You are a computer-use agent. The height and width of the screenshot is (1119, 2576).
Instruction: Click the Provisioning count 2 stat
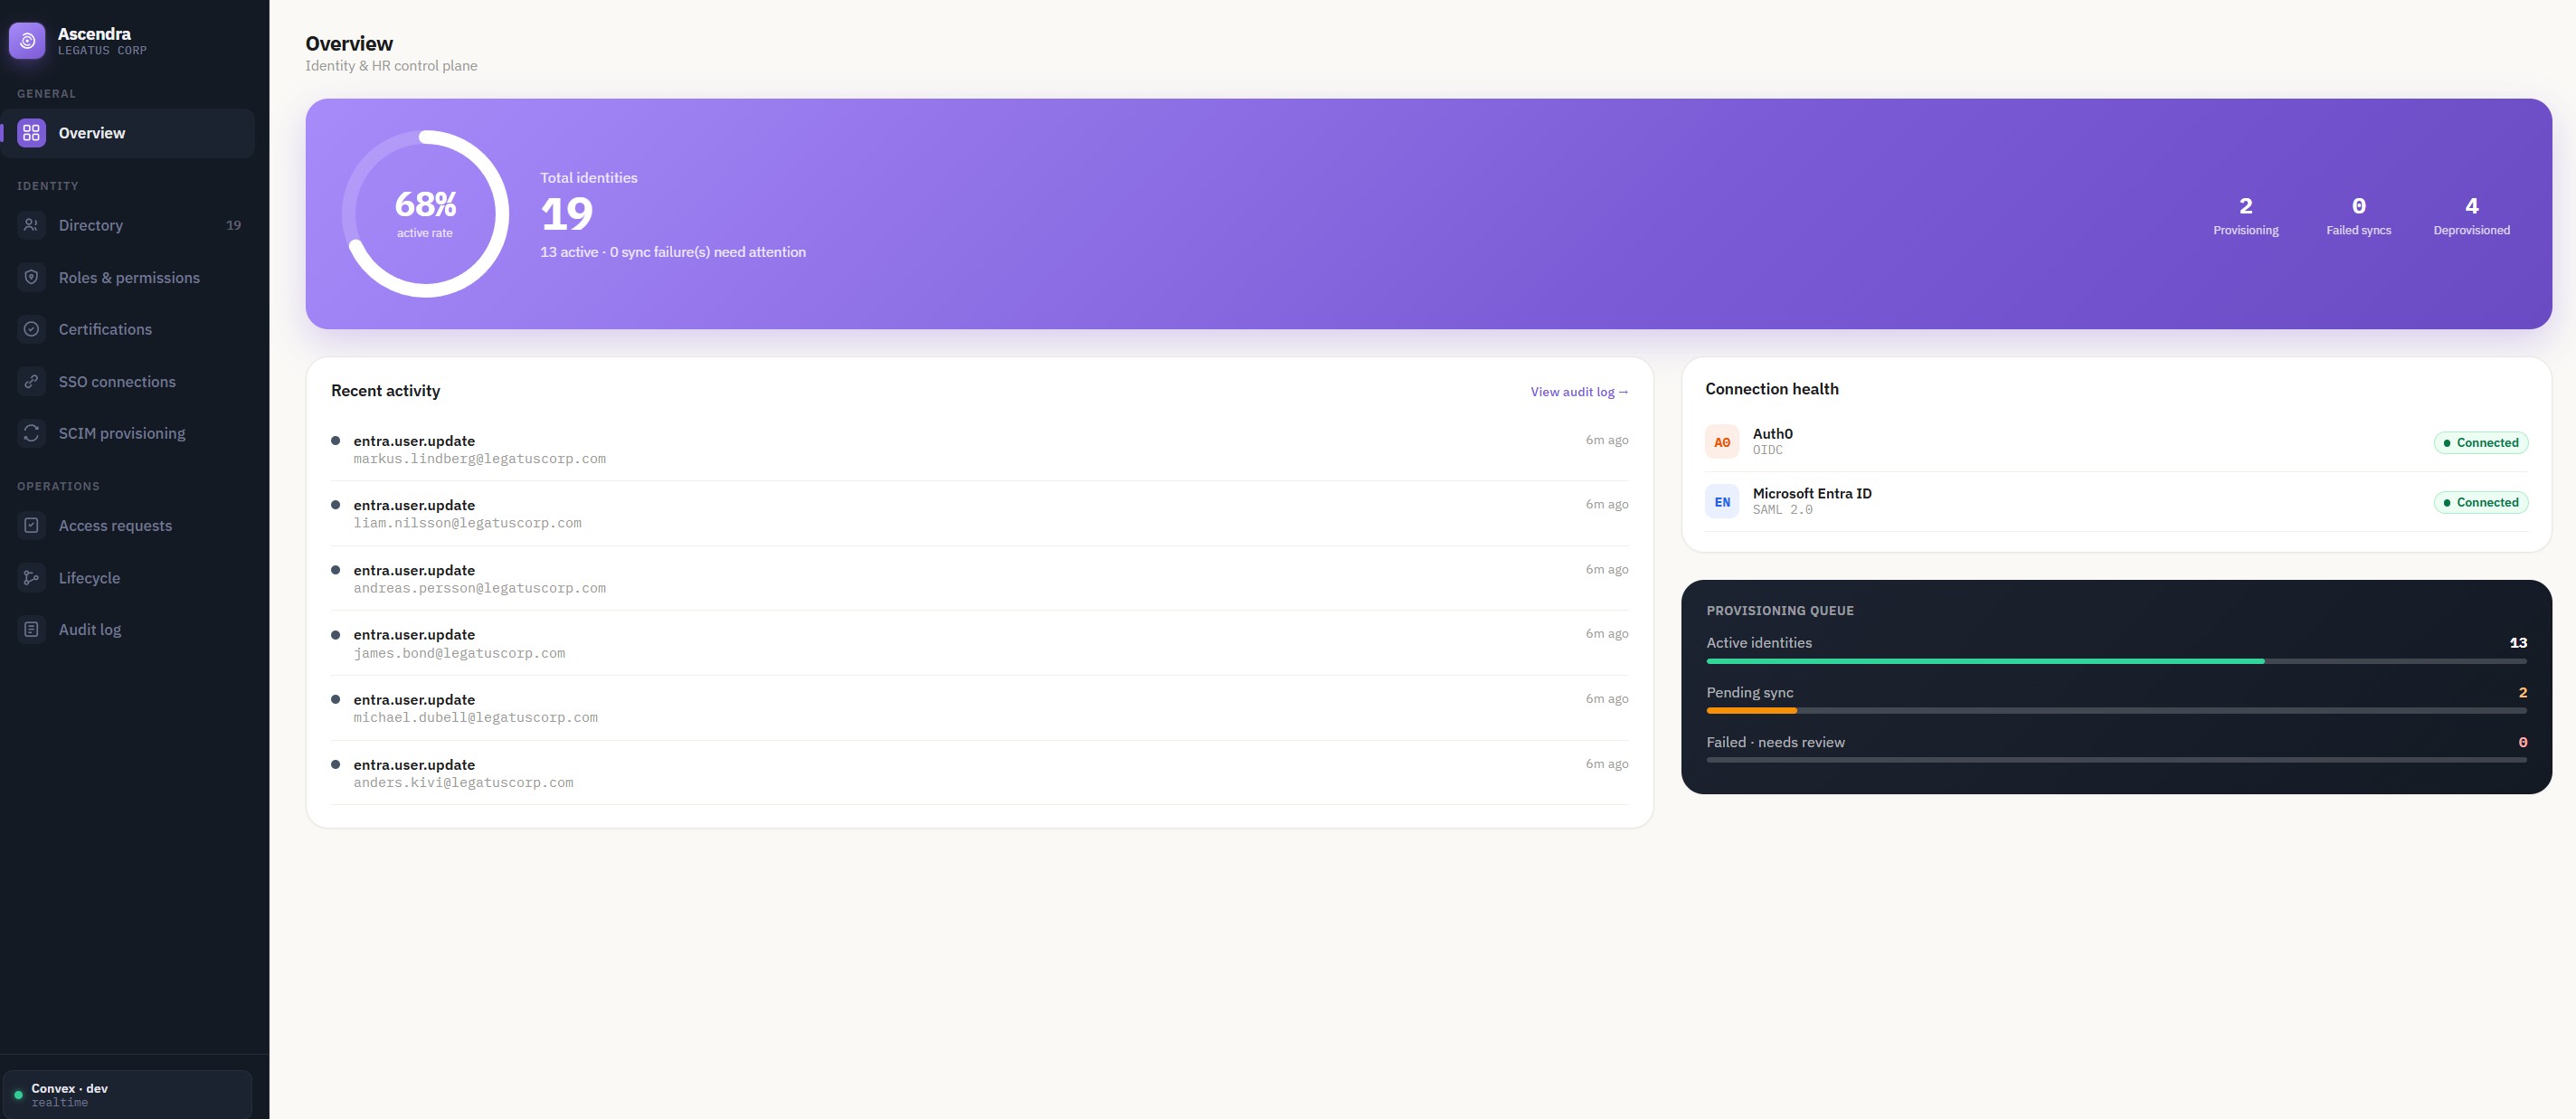2245,216
